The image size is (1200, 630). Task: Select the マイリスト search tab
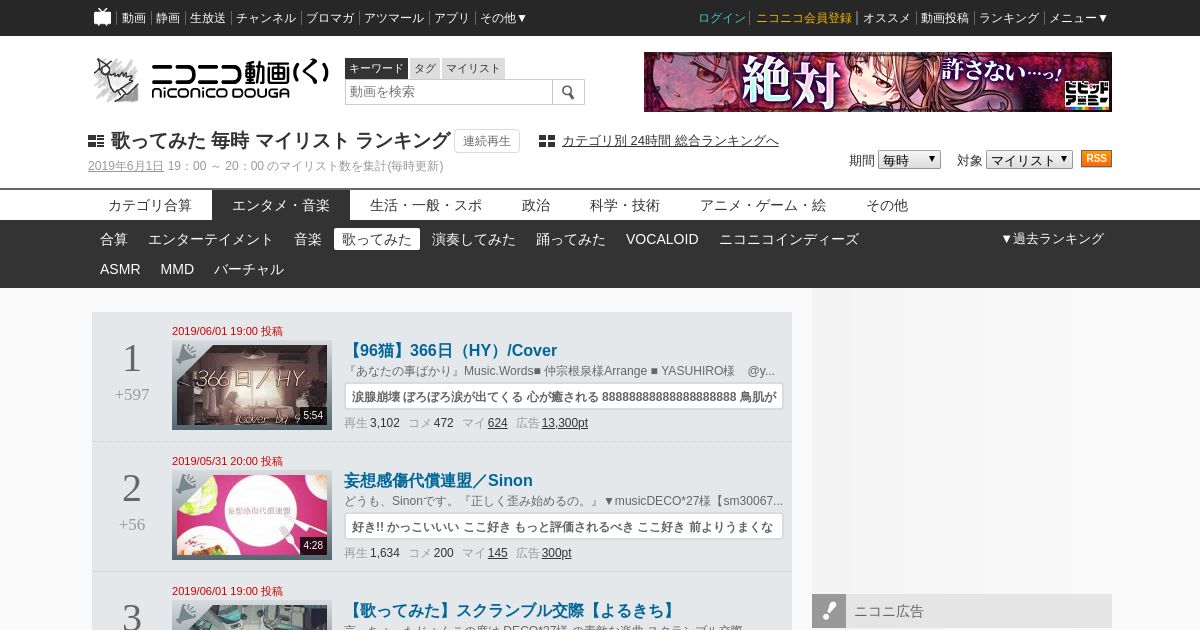coord(473,68)
